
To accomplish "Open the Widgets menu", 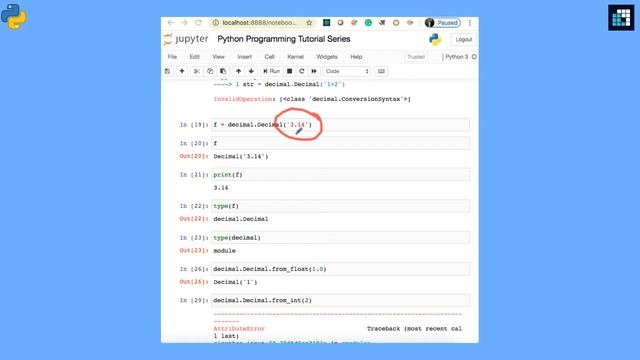I will 327,57.
